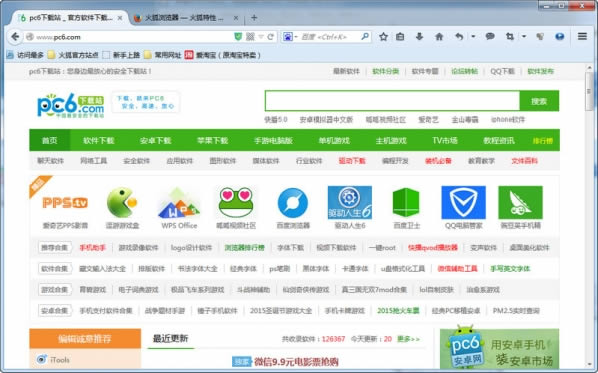Open the 新手上路 bookmark
Image resolution: width=598 pixels, height=373 pixels.
(x=121, y=55)
